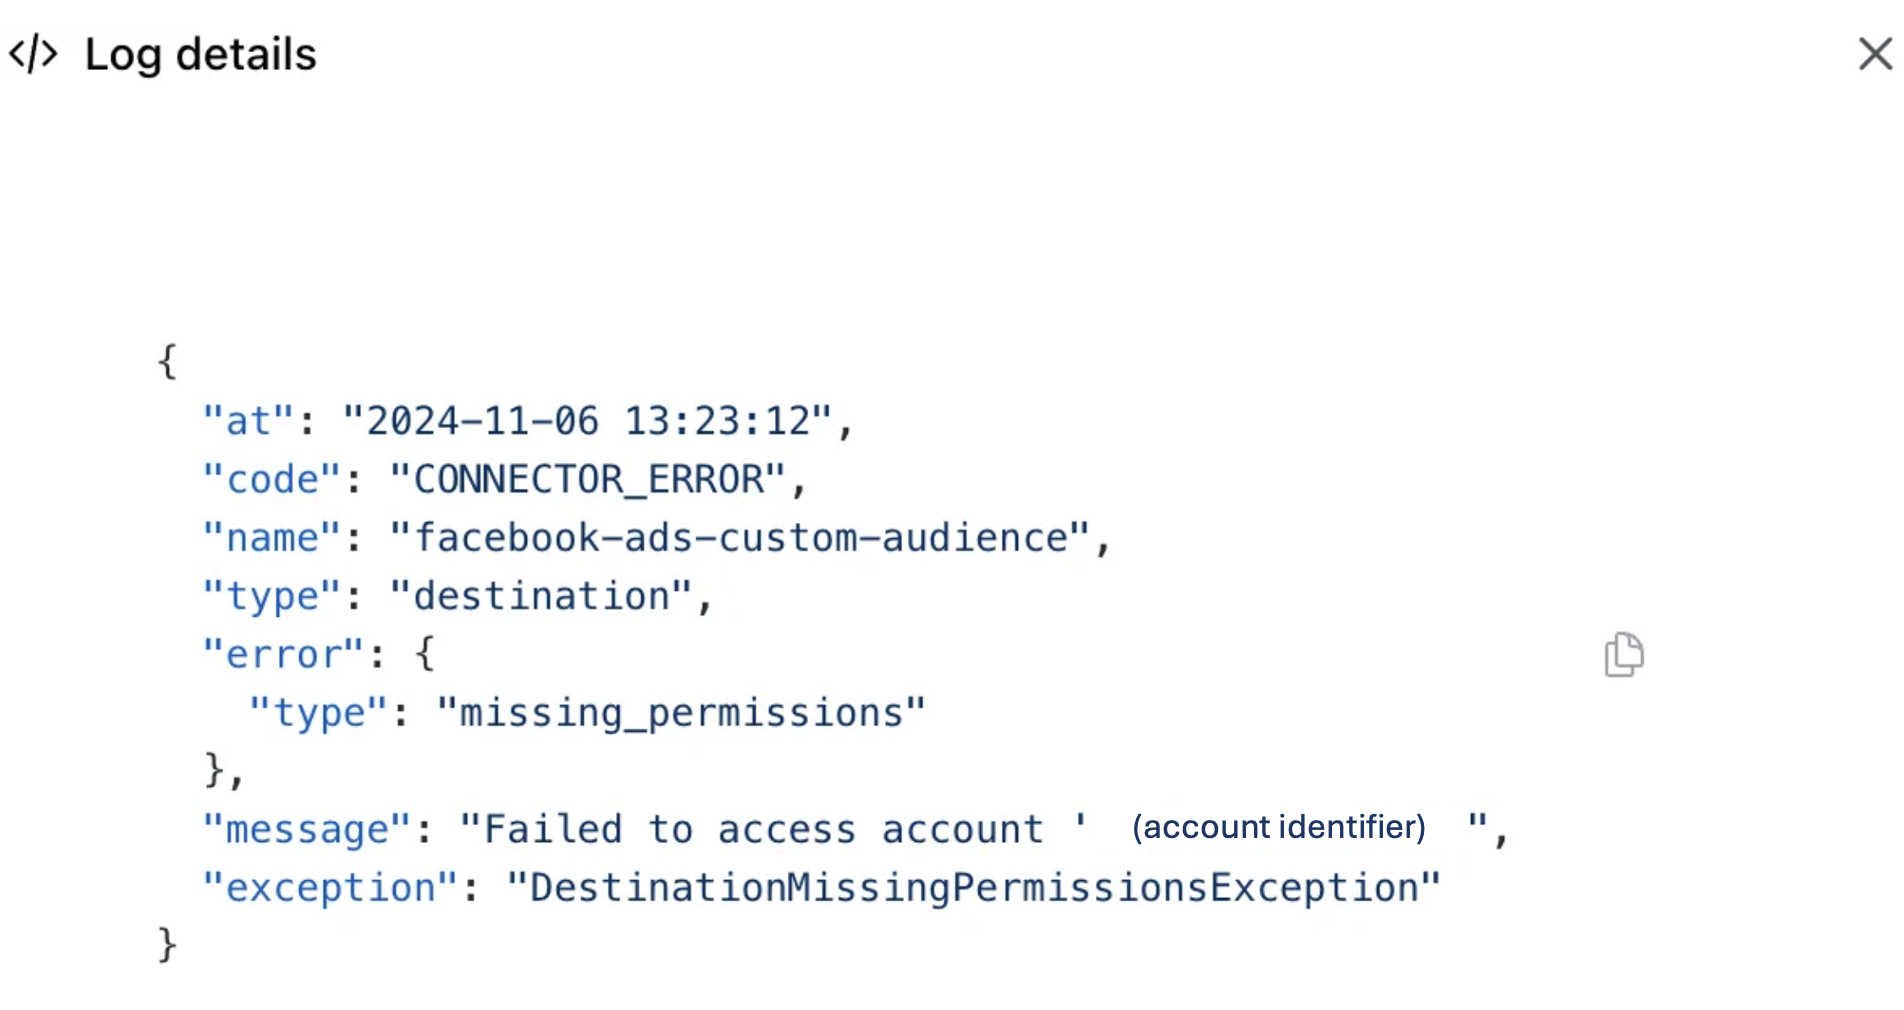Click the opening curly brace of the log
Viewport: 1904px width, 1010px height.
pos(167,361)
